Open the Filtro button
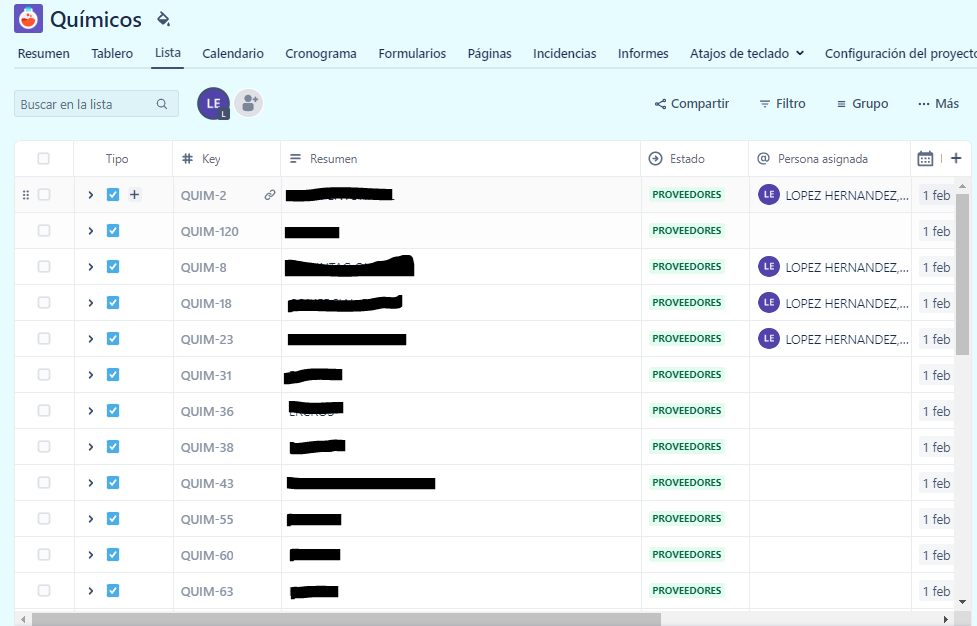This screenshot has width=977, height=626. (783, 104)
